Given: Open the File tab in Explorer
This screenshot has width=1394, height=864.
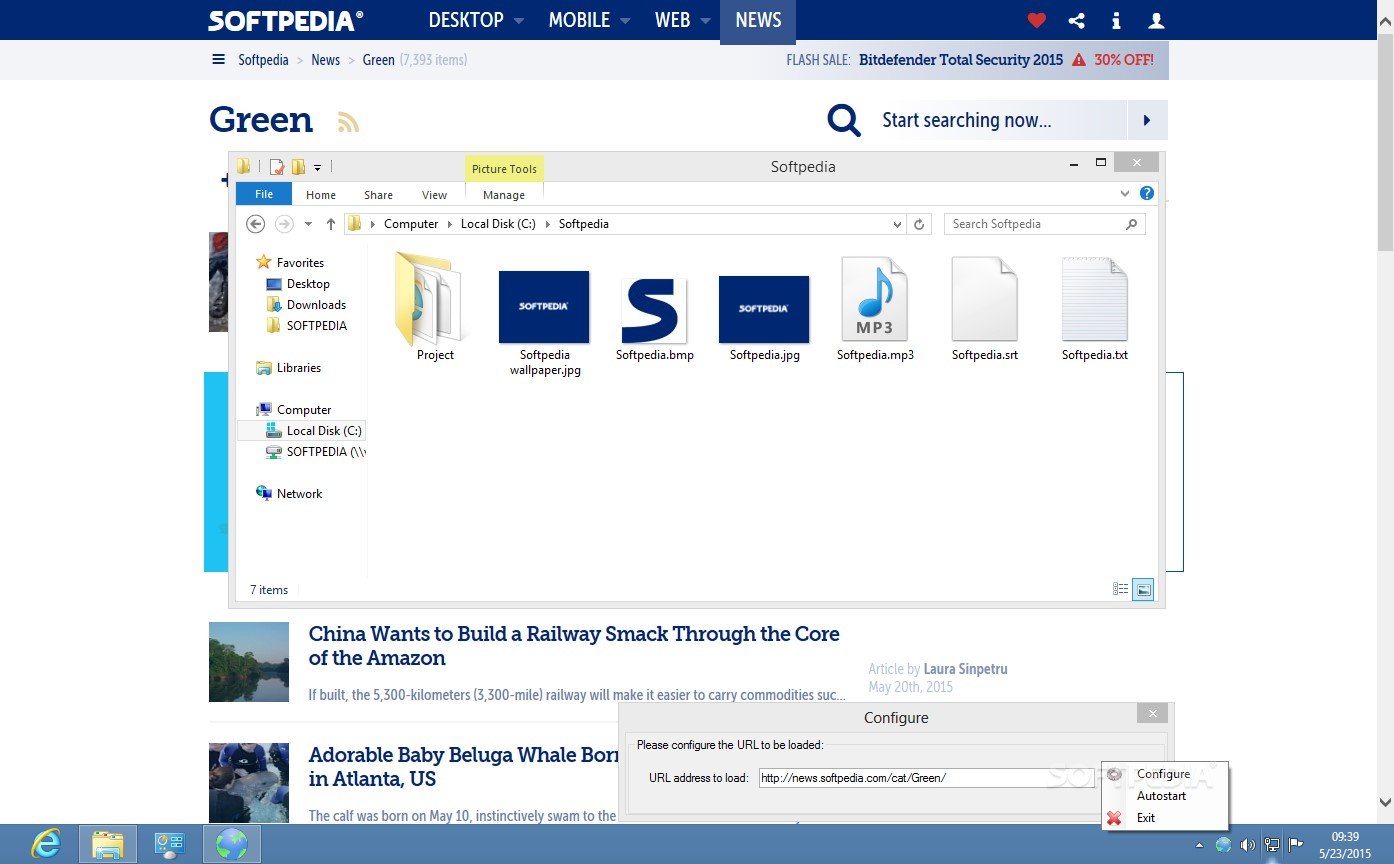Looking at the screenshot, I should pyautogui.click(x=264, y=194).
